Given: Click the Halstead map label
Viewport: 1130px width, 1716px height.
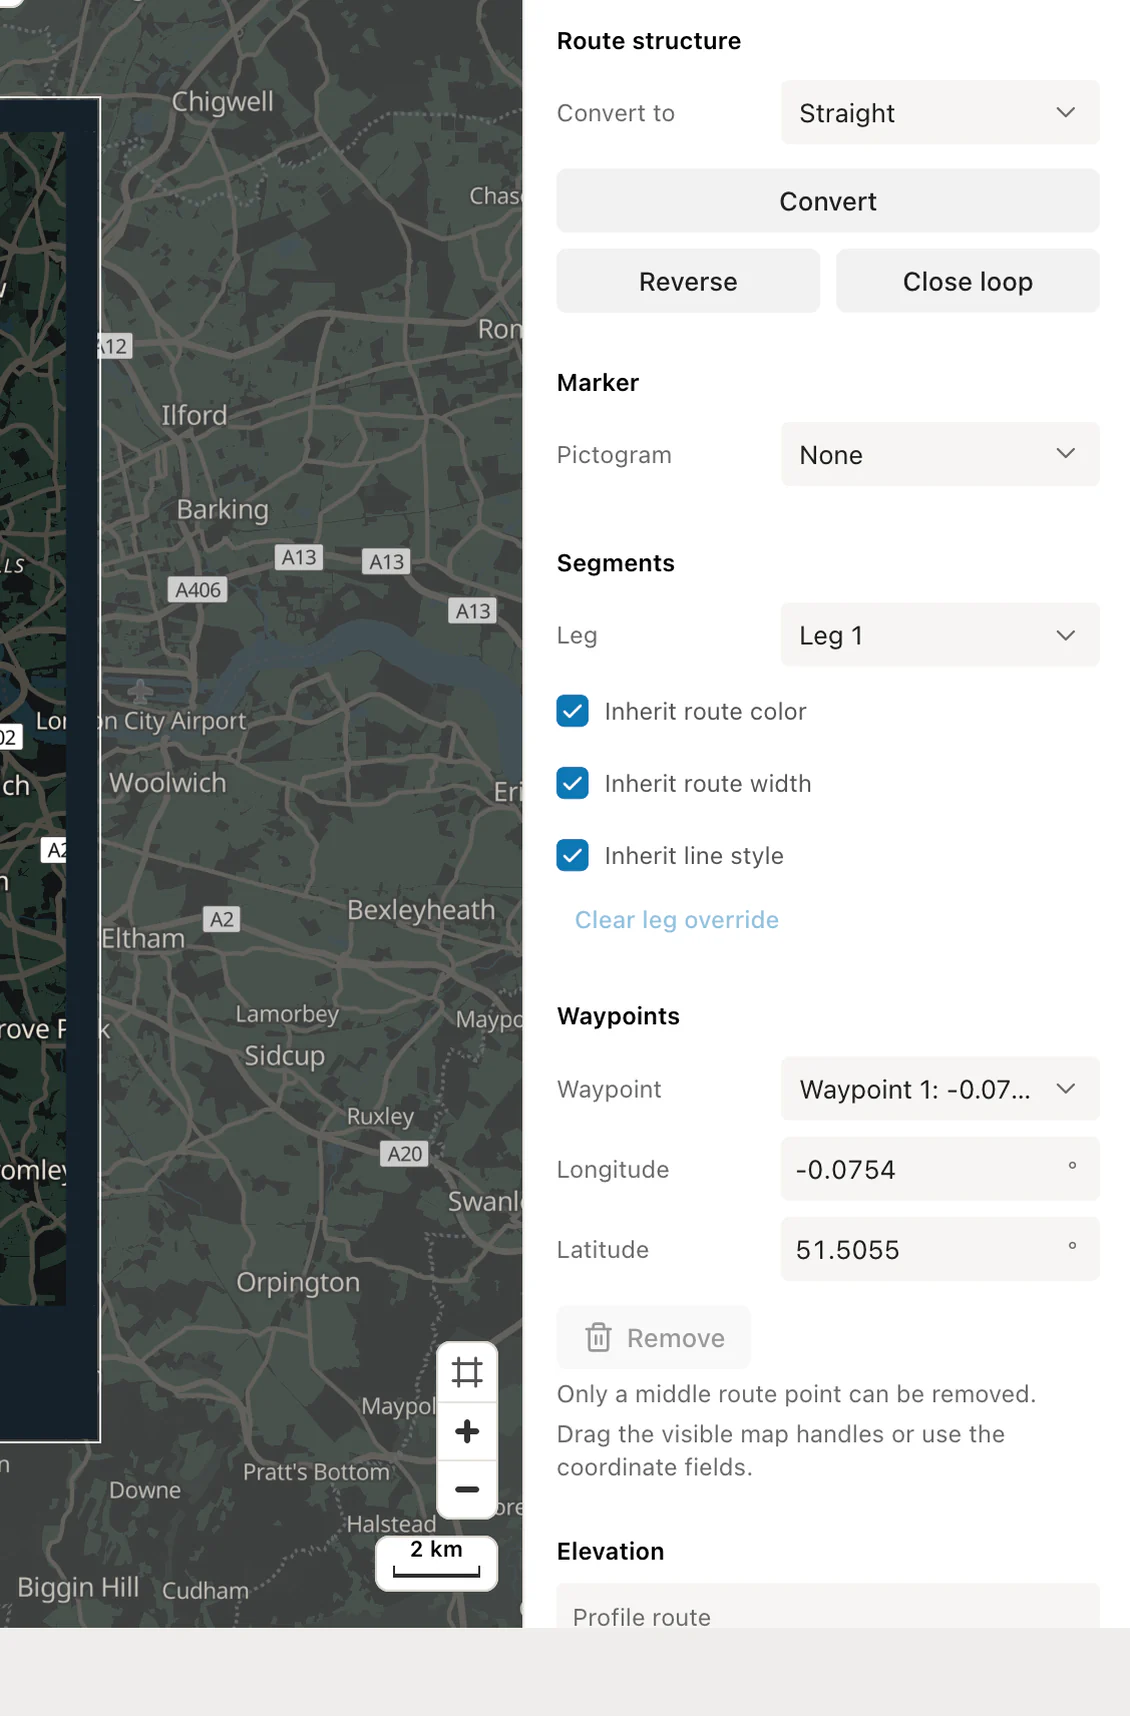Looking at the screenshot, I should tap(391, 1524).
